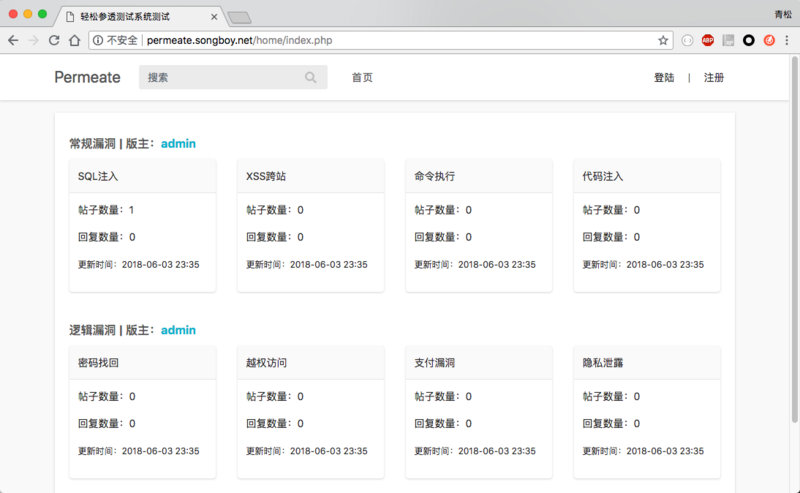Click 帖子数量: 0 in 支付漏洞 card

click(x=443, y=397)
